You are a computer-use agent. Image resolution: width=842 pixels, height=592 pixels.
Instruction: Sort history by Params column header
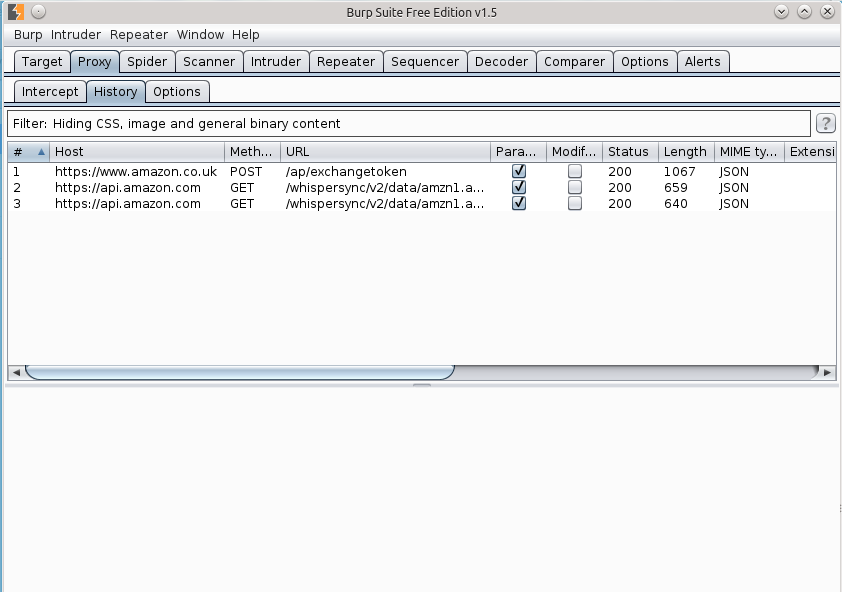click(519, 152)
